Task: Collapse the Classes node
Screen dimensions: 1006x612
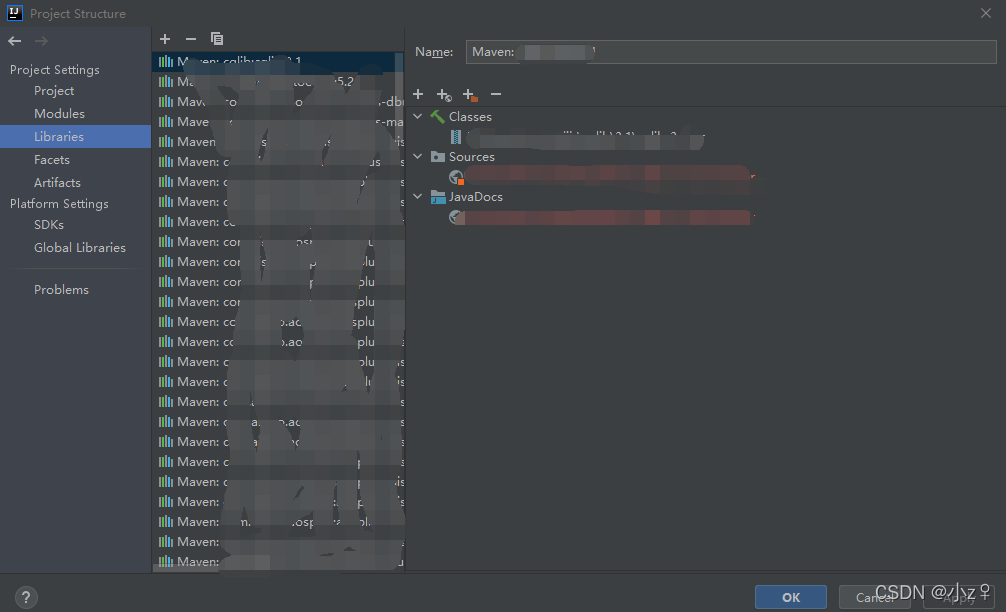Action: click(418, 117)
